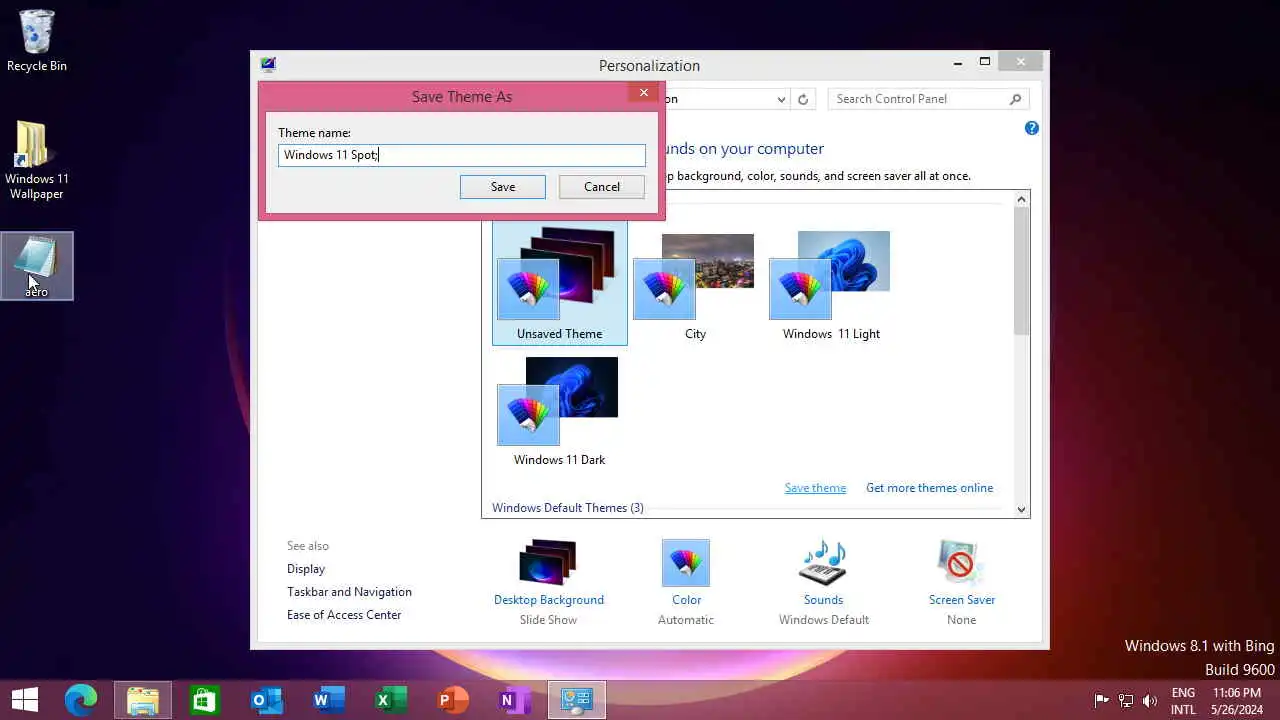This screenshot has height=720, width=1280.
Task: Launch Word from the taskbar
Action: [328, 700]
